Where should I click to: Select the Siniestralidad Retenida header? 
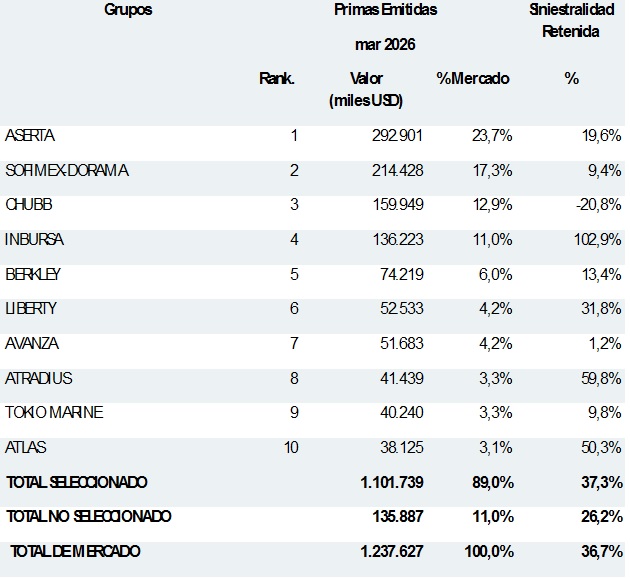[x=571, y=20]
